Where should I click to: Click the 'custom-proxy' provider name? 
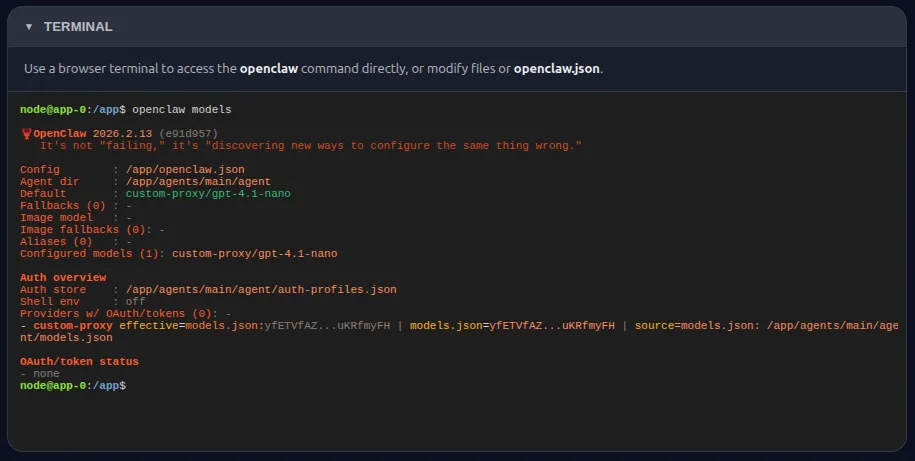coord(73,326)
